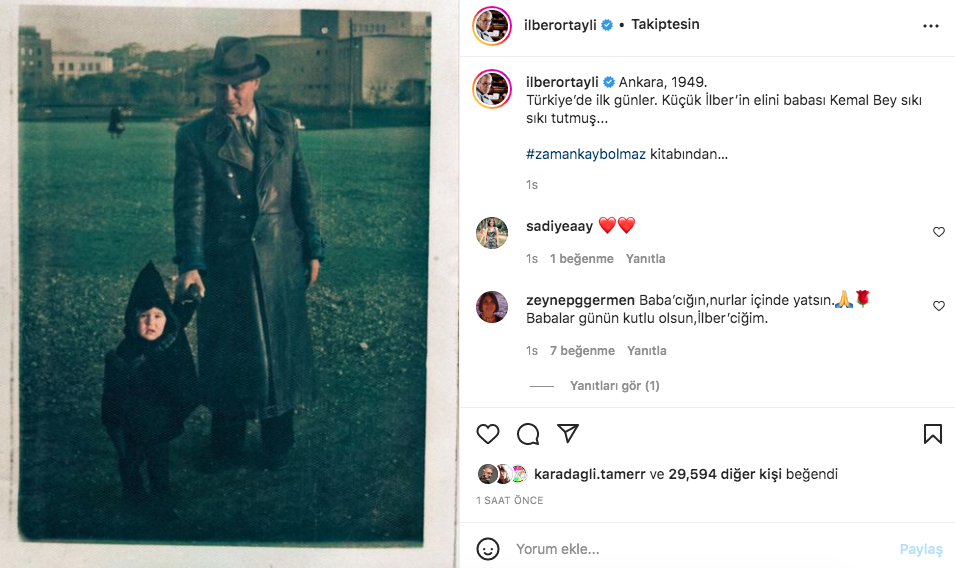The height and width of the screenshot is (568, 955).
Task: Type in the Yorum ekle comment field
Action: (700, 549)
